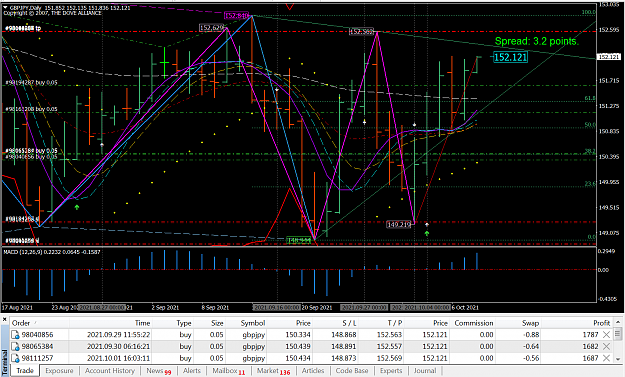This screenshot has width=625, height=377.
Task: Click the stop loss value 148.868
Action: (344, 335)
